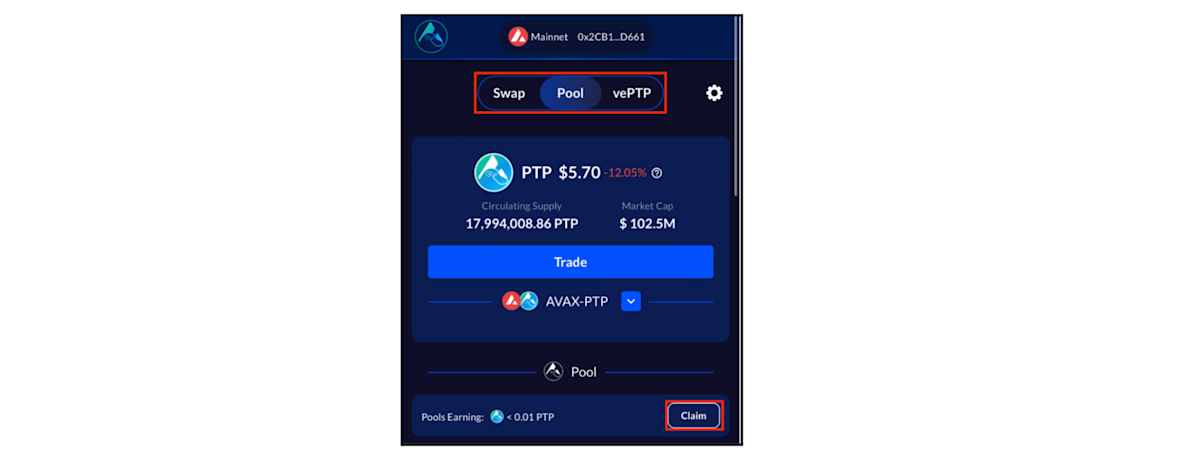Click the Platypus logo in the header
Viewport: 1180px width, 462px height.
(x=431, y=36)
